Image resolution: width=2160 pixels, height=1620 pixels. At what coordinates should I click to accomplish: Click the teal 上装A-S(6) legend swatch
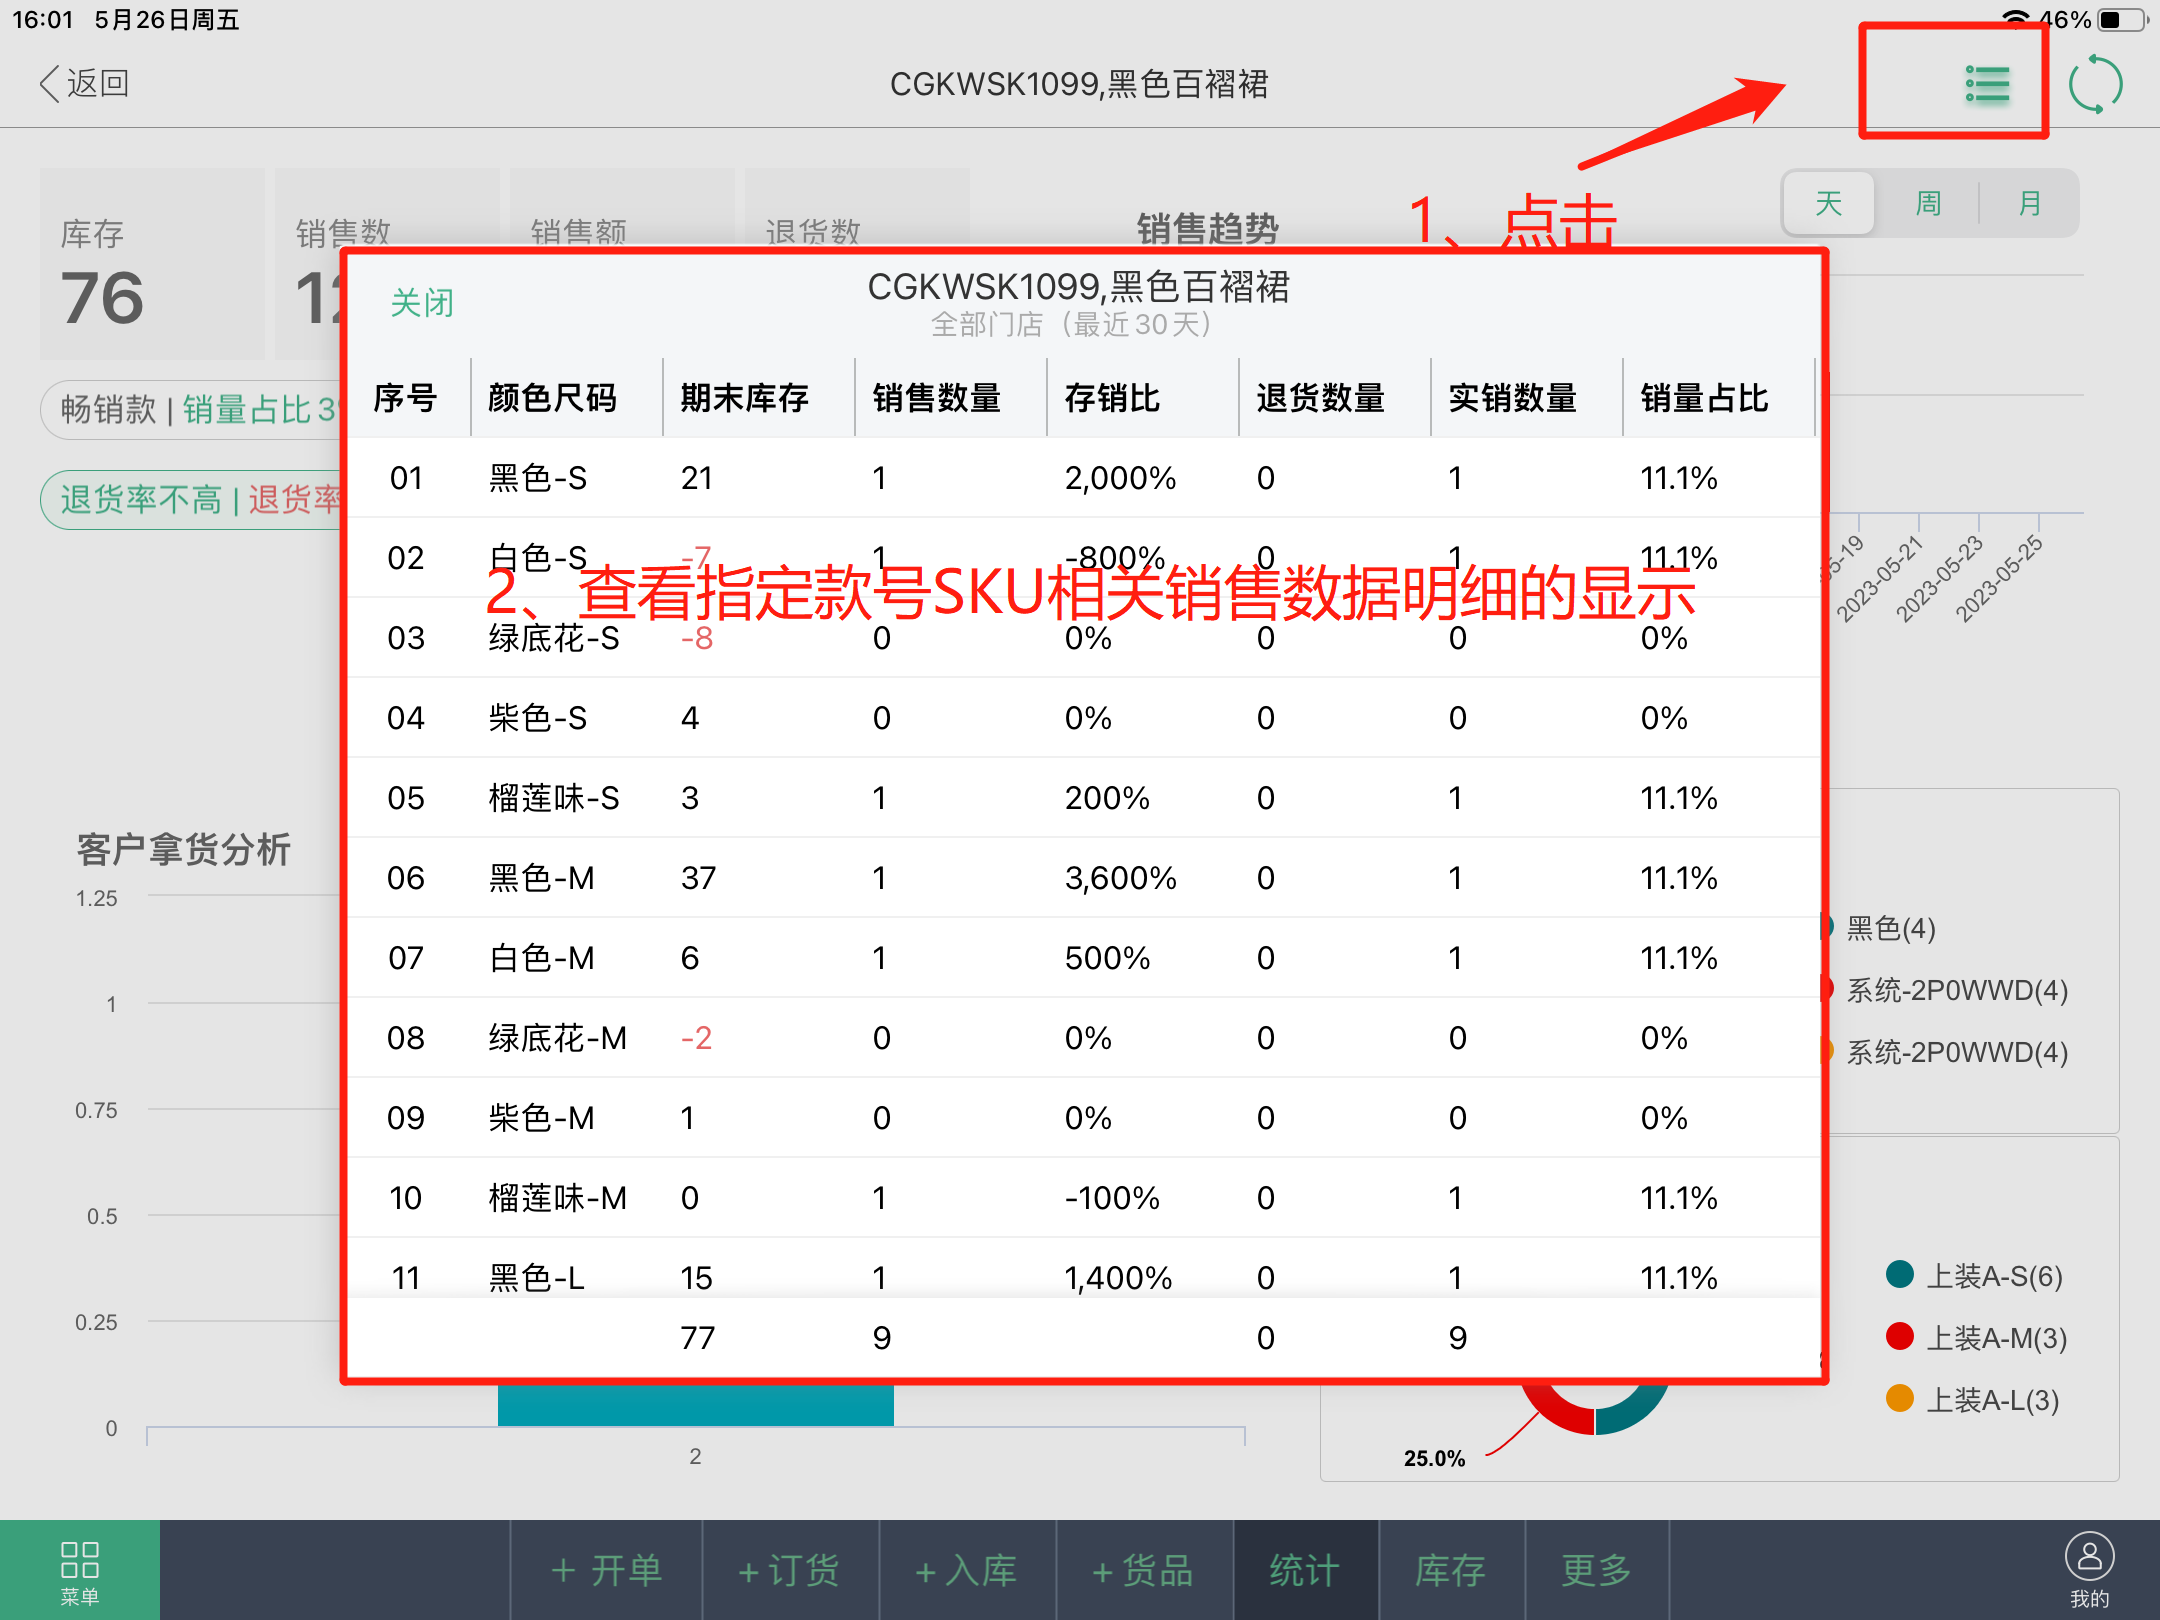click(1900, 1274)
